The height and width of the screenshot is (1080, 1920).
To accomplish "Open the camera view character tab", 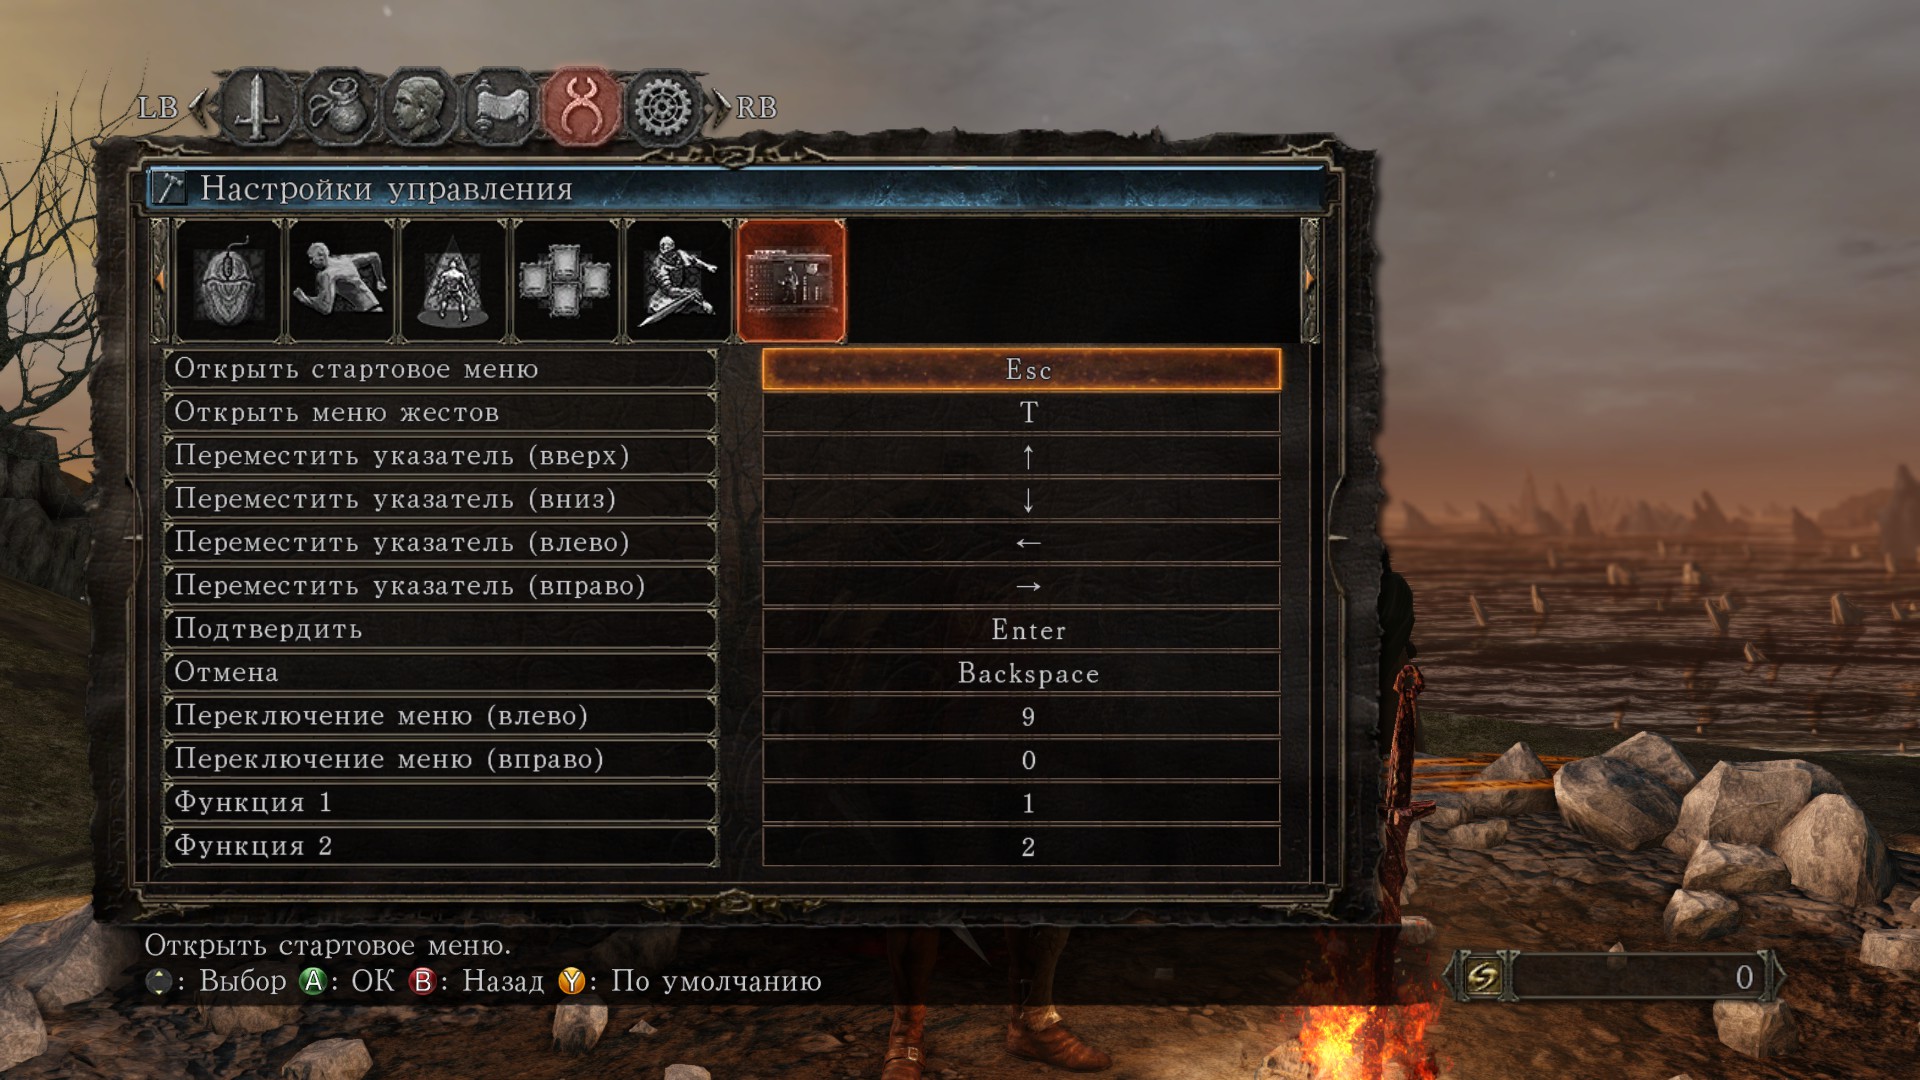I will [x=453, y=281].
